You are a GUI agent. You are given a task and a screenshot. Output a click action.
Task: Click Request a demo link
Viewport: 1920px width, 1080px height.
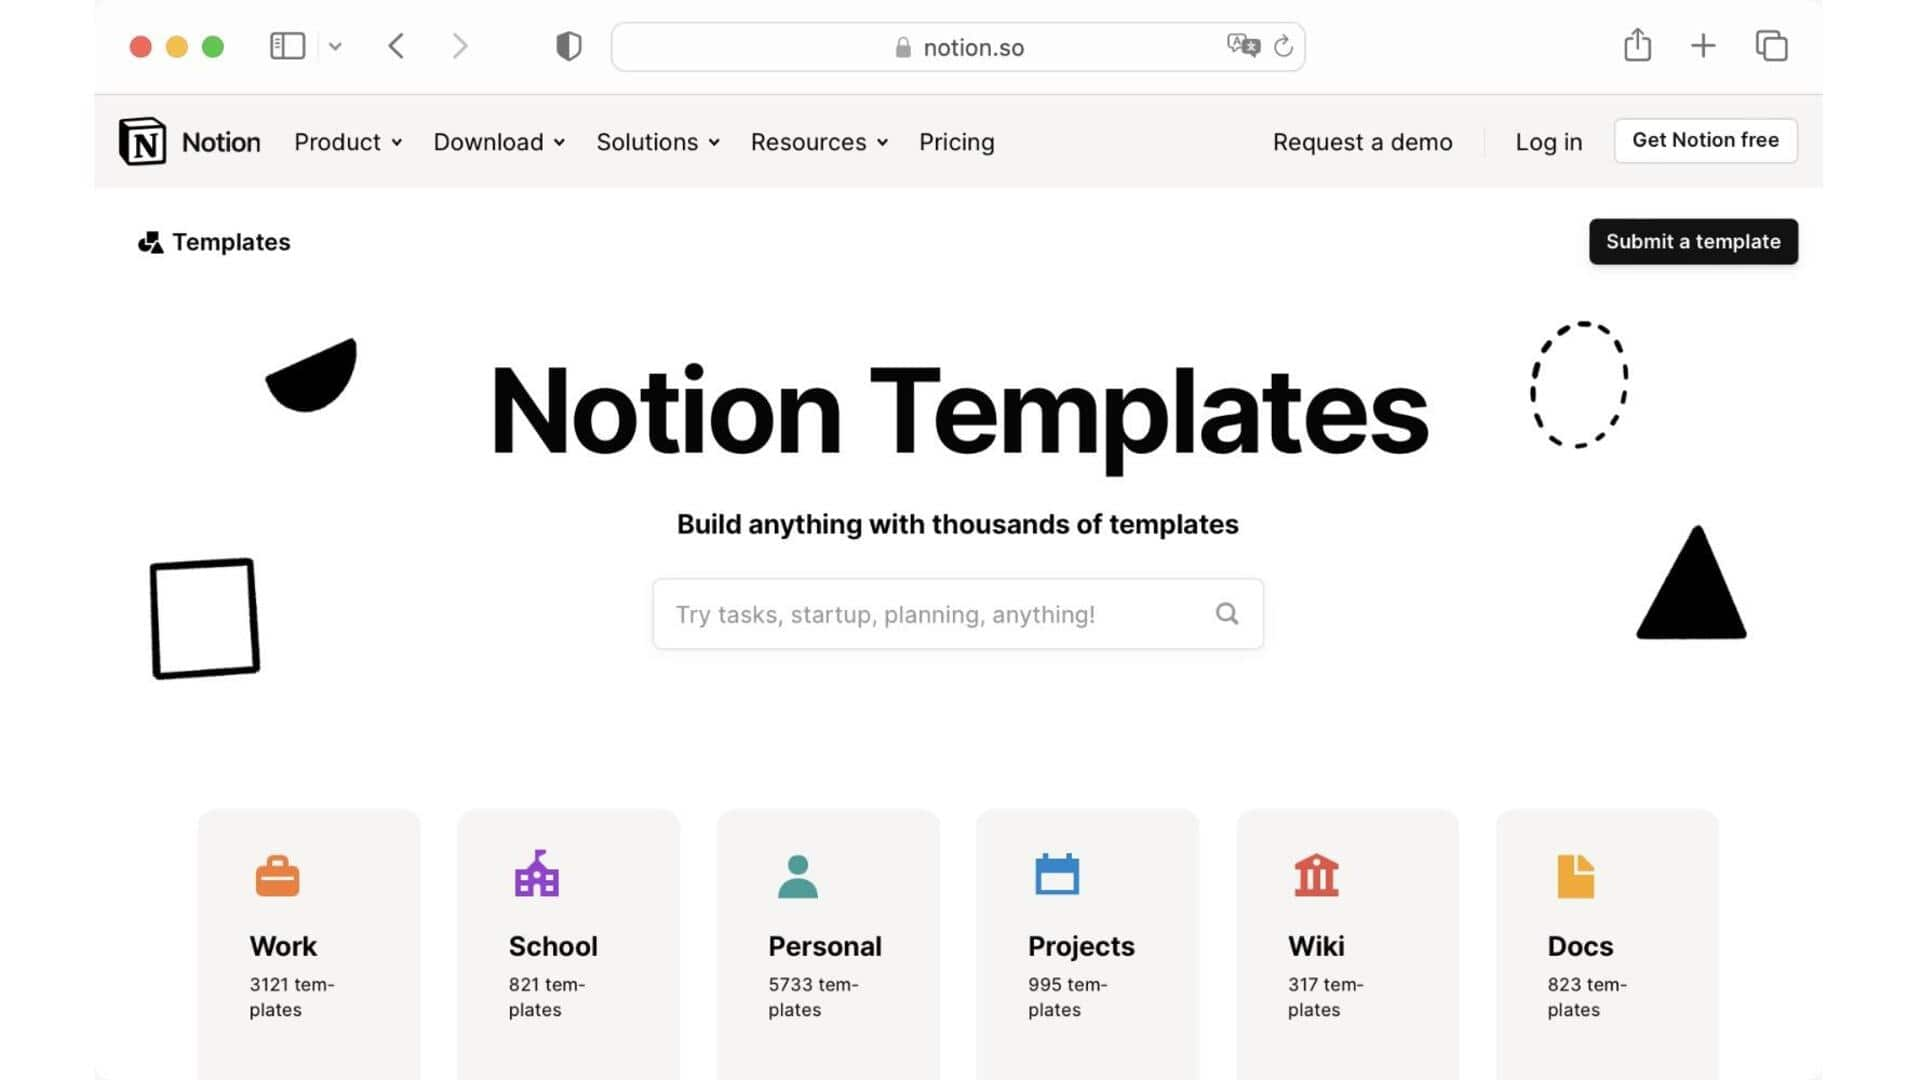[1362, 141]
